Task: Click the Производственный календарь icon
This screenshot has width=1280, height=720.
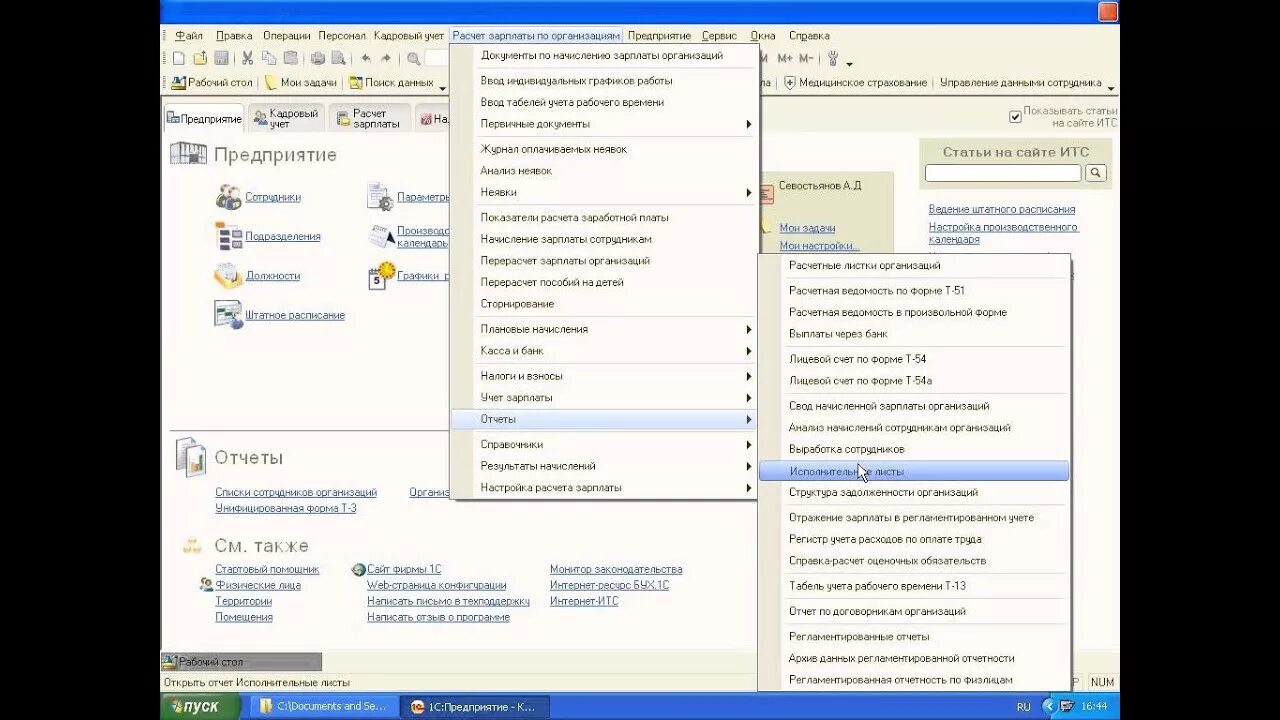Action: pyautogui.click(x=381, y=236)
